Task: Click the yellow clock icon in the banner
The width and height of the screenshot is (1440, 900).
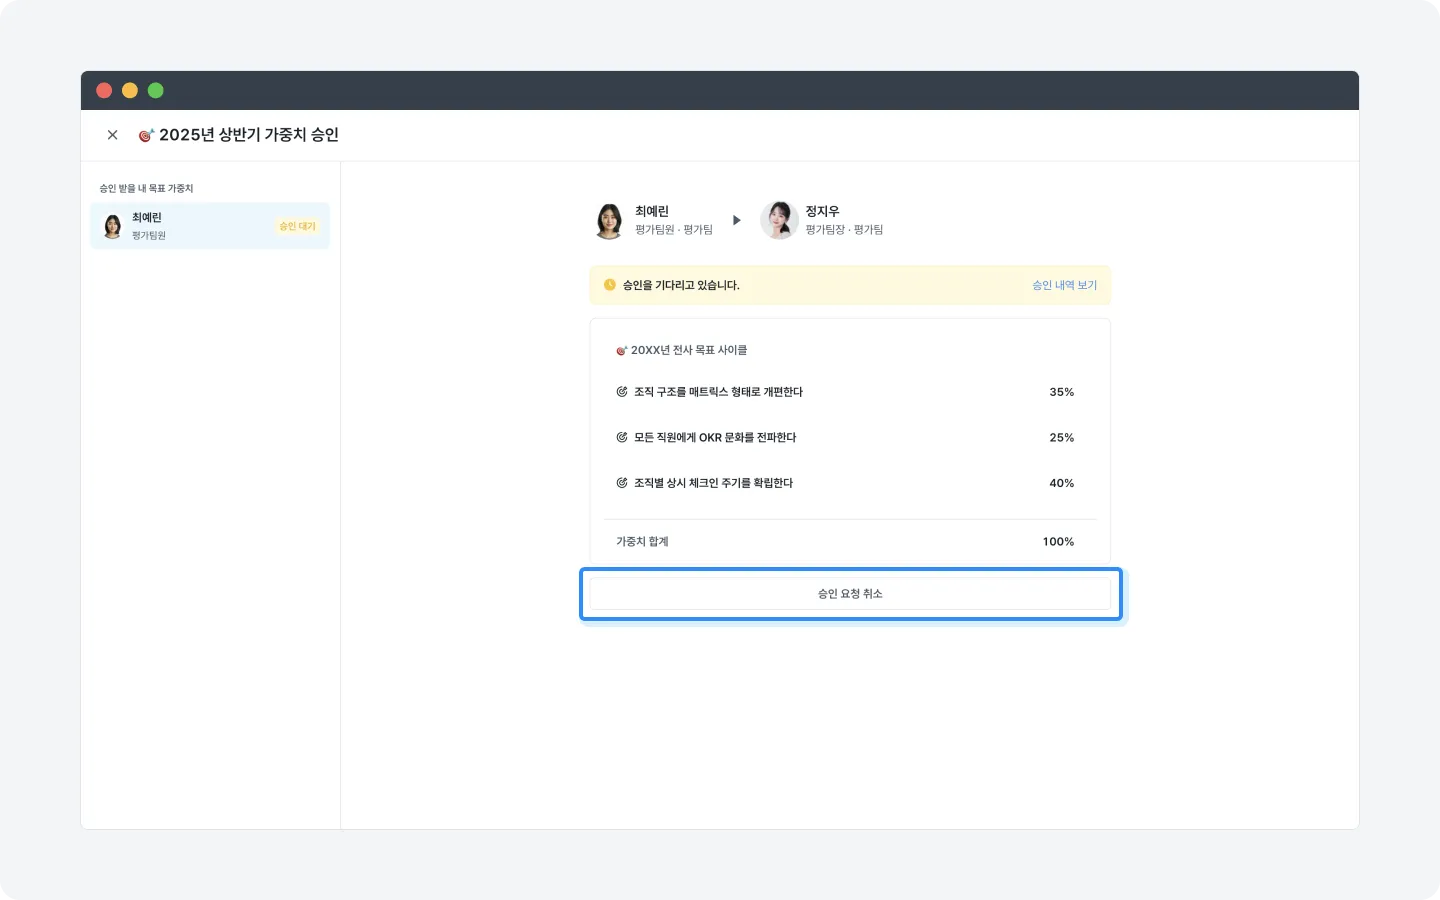Action: point(610,285)
